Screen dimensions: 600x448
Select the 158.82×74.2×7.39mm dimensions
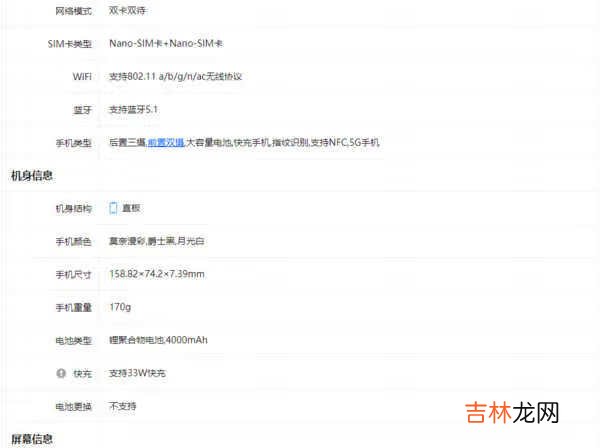pyautogui.click(x=157, y=274)
